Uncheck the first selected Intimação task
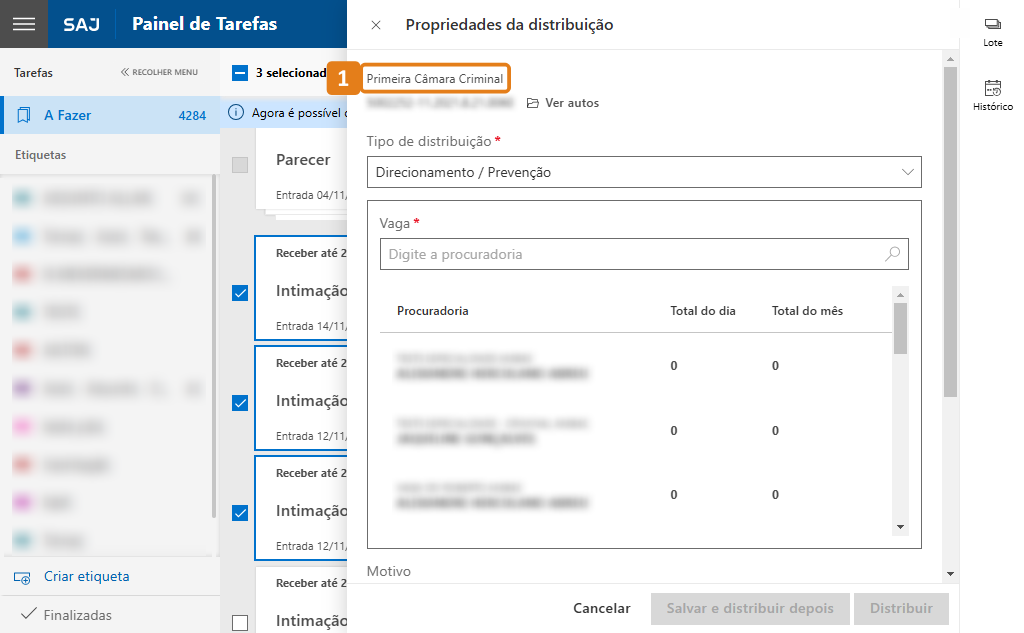1024x633 pixels. point(239,293)
